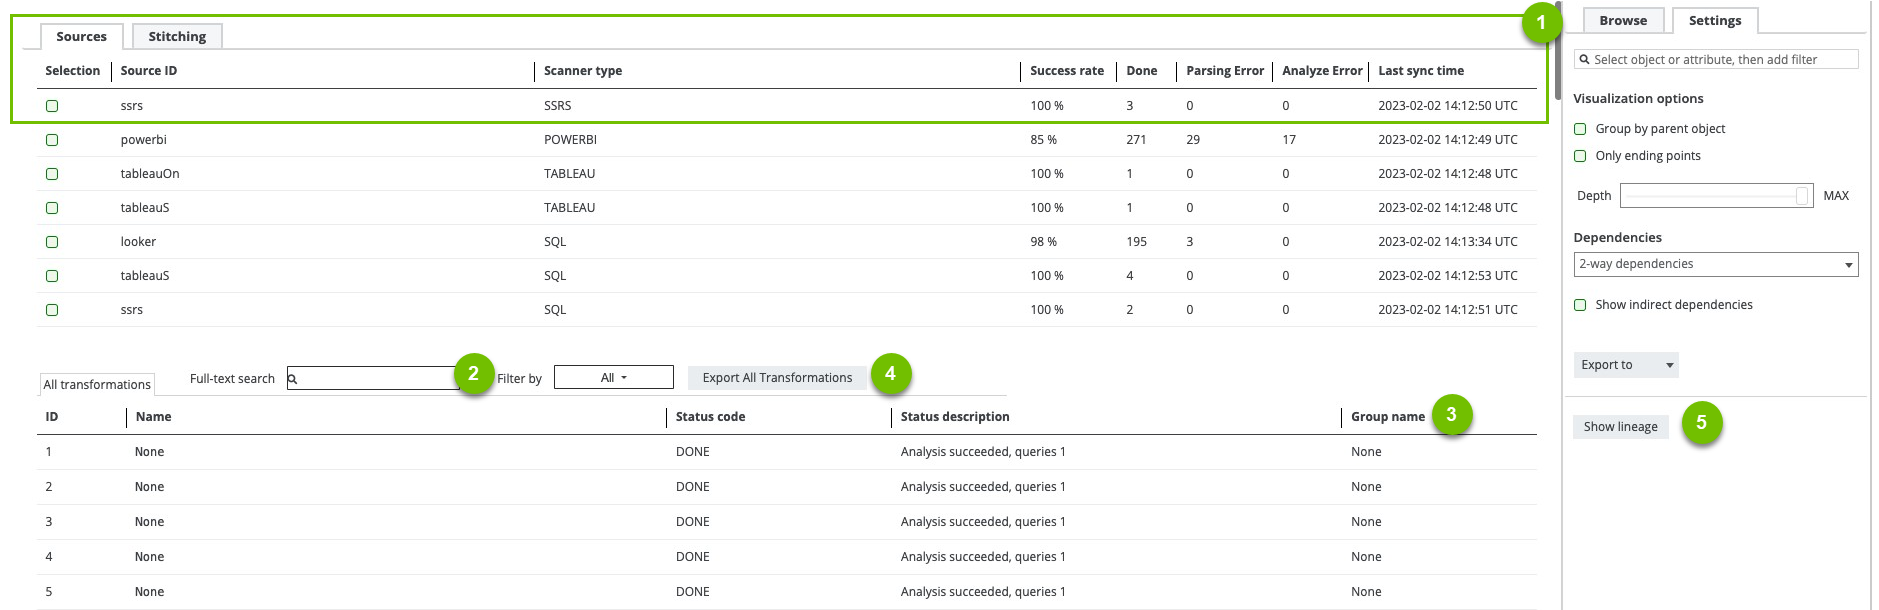The width and height of the screenshot is (1879, 610).
Task: Click callout badge 4 beside Export All Transformations
Action: (x=890, y=374)
